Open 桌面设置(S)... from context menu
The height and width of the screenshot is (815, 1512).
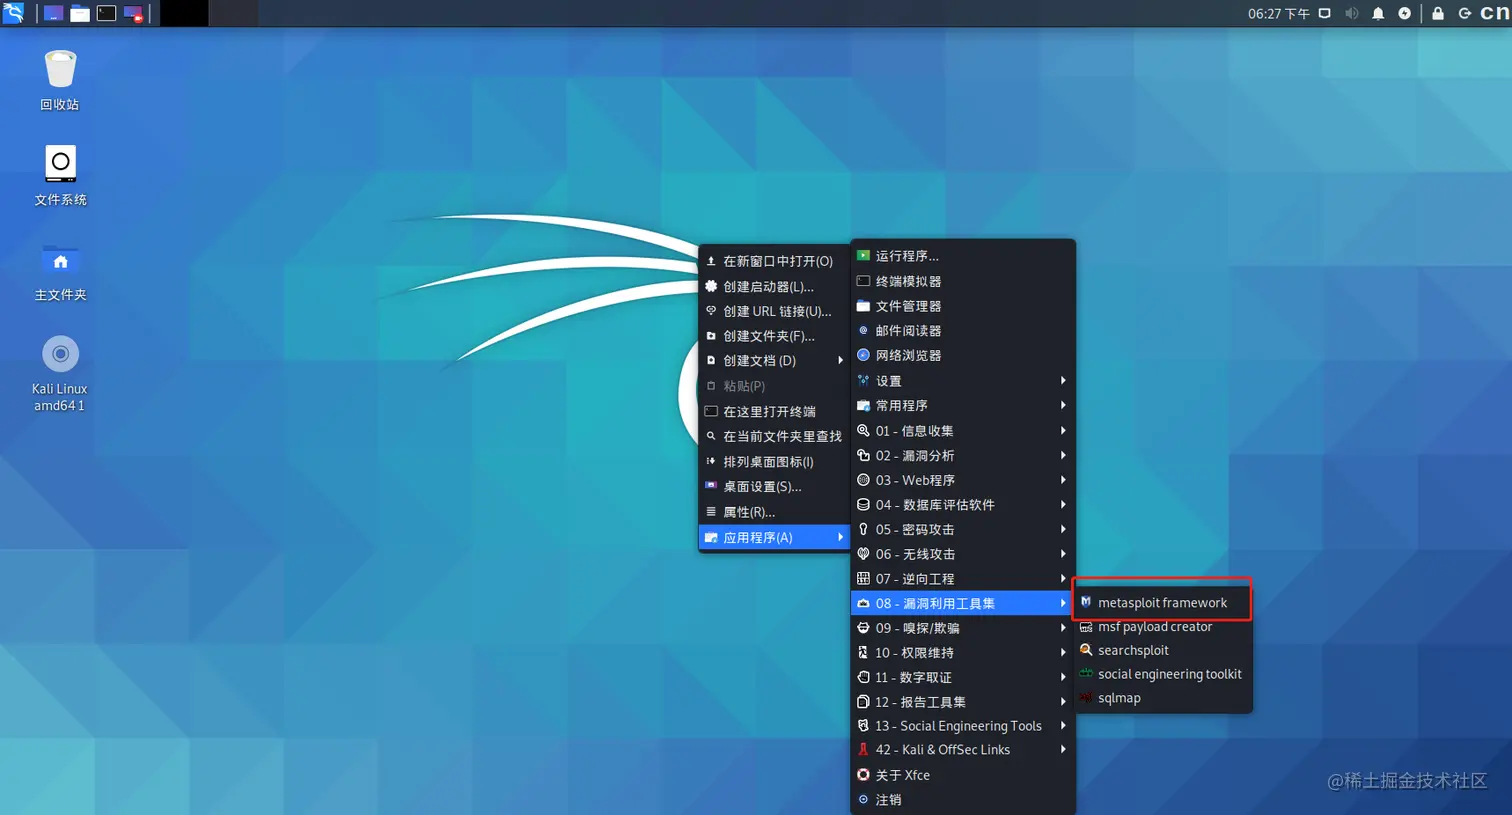pyautogui.click(x=774, y=486)
